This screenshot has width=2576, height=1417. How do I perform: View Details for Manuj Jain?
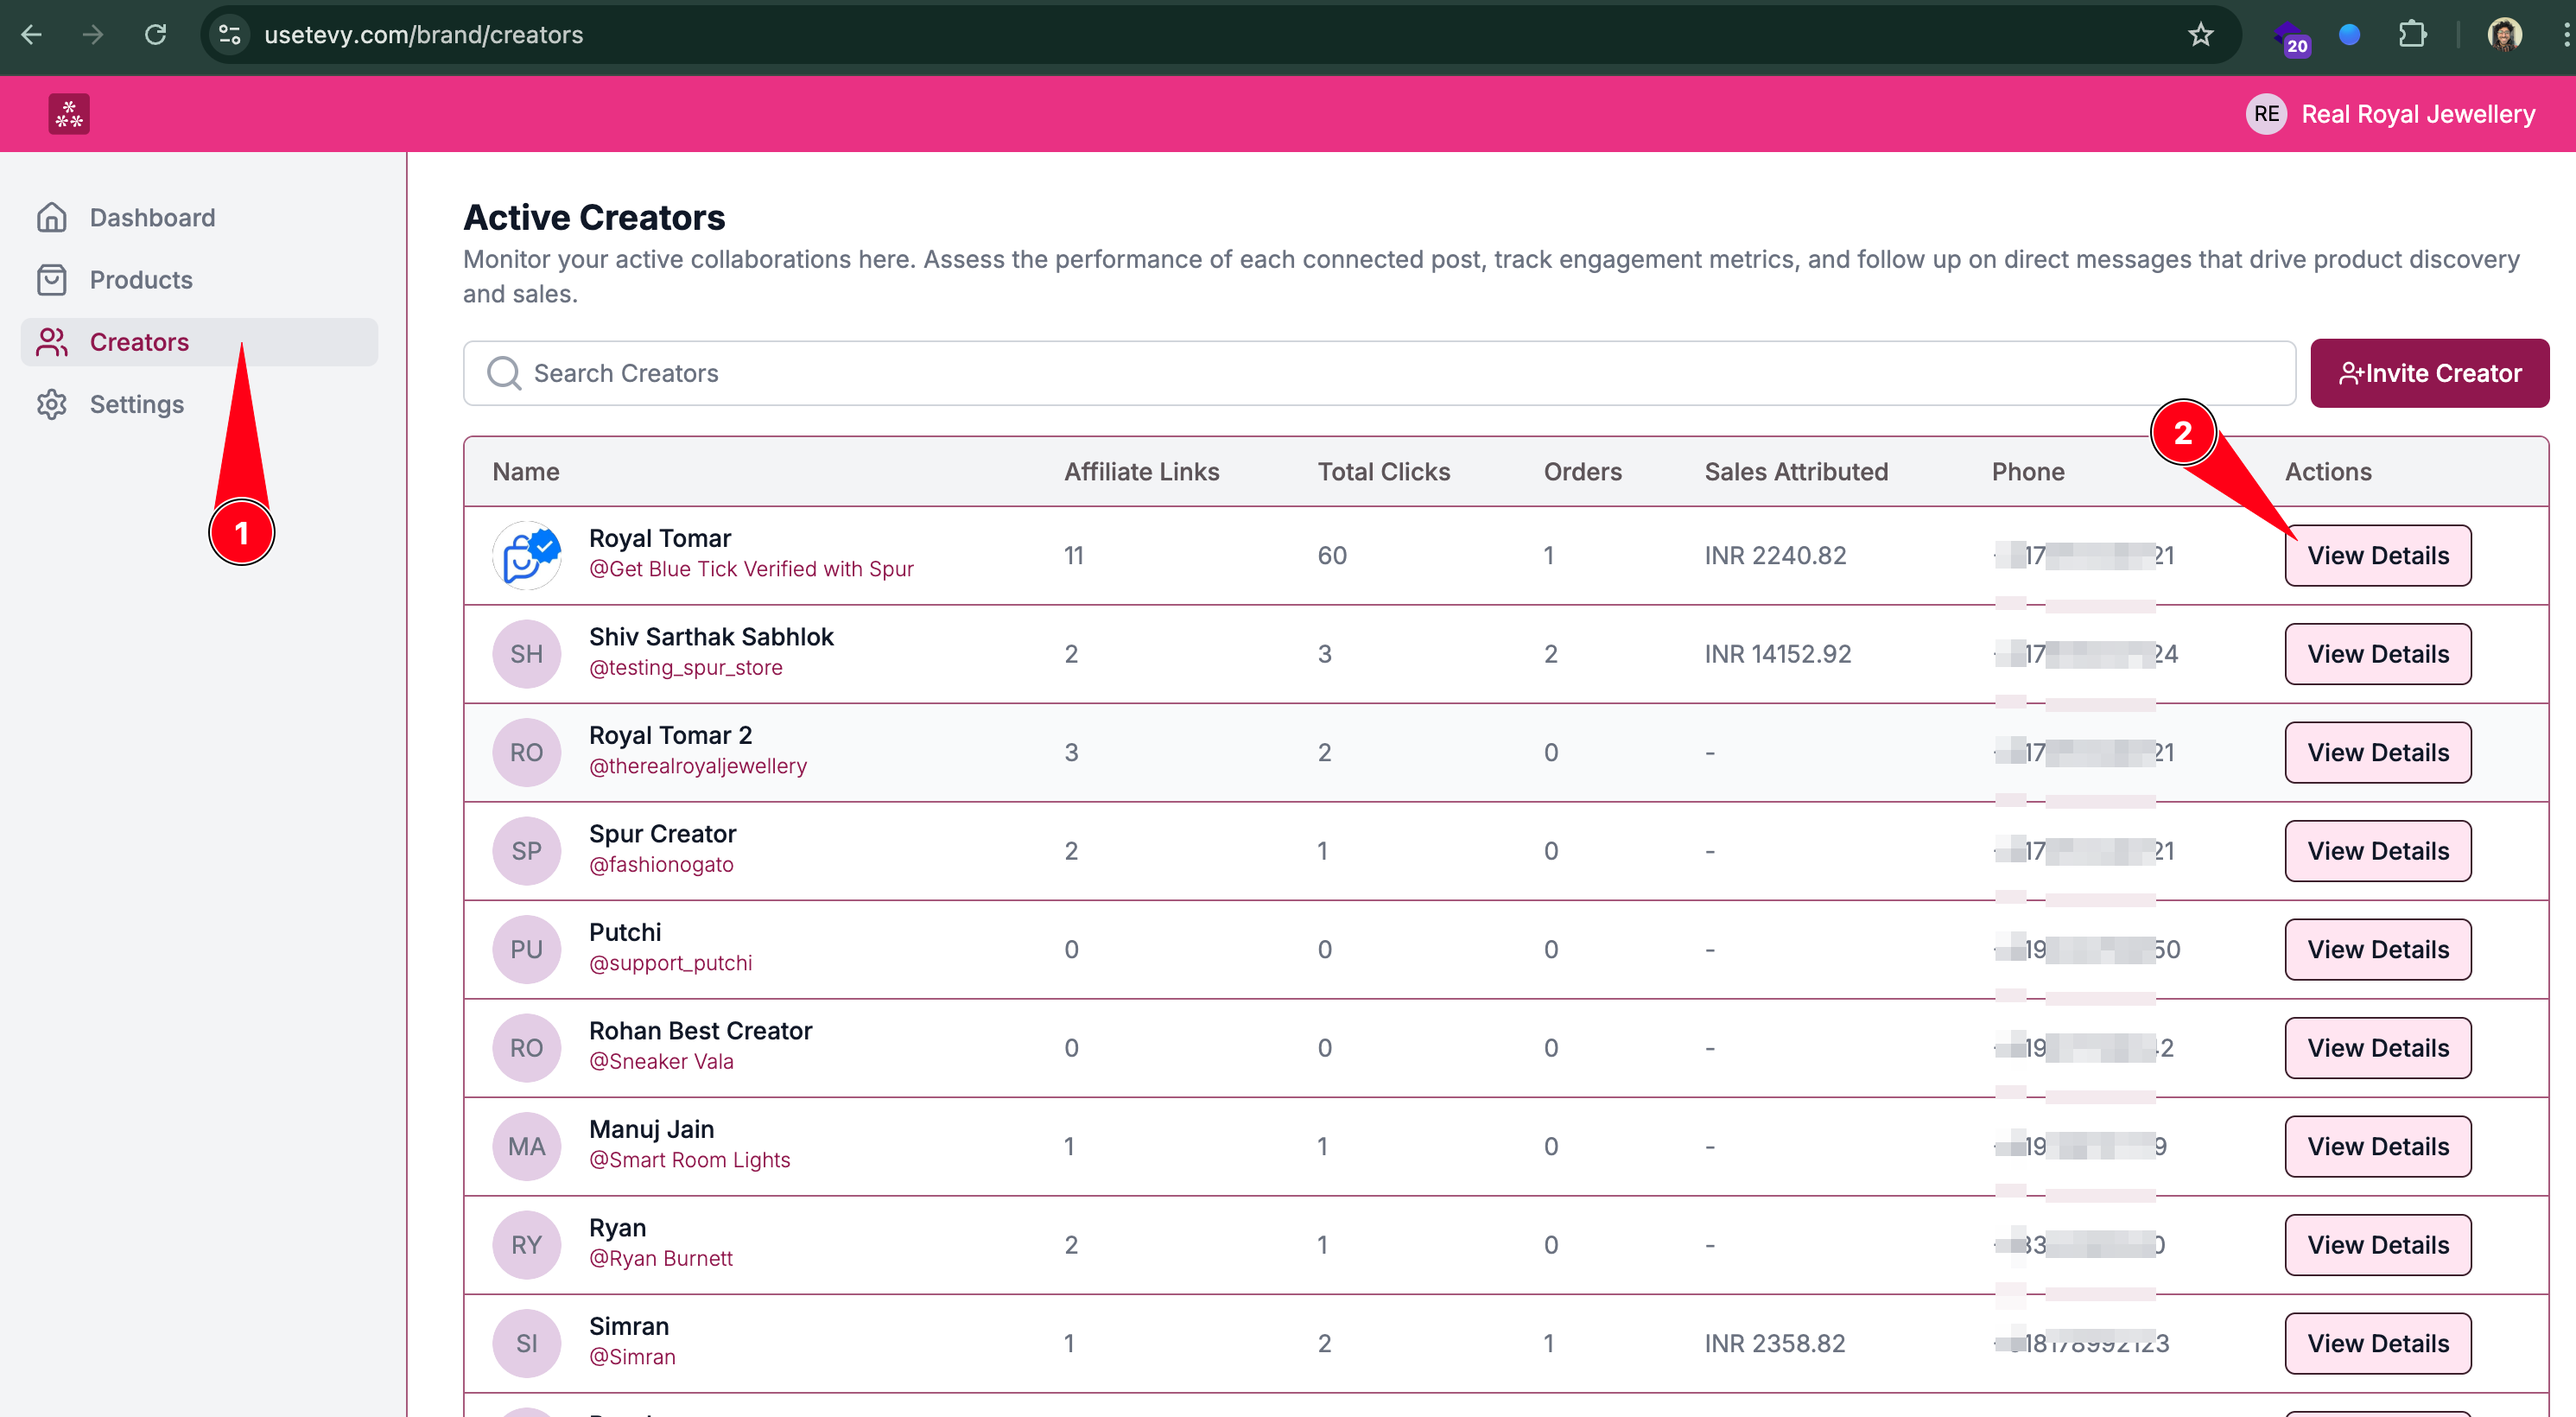click(x=2377, y=1146)
